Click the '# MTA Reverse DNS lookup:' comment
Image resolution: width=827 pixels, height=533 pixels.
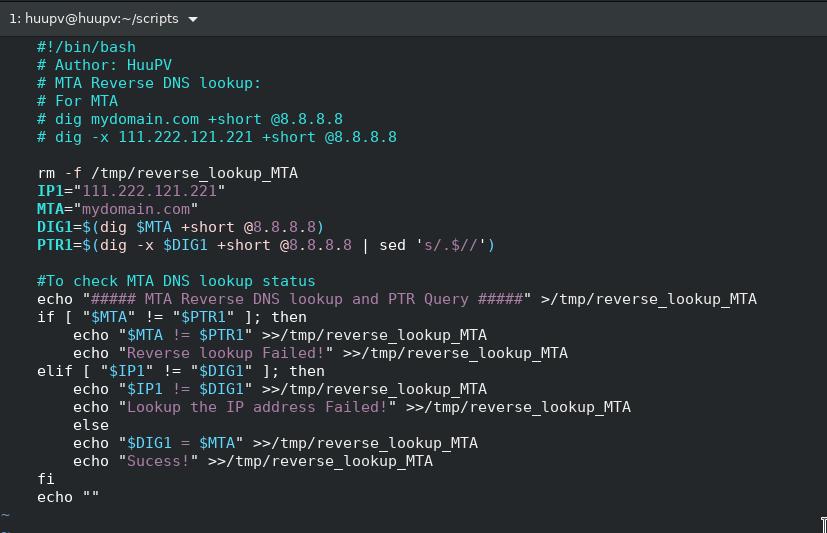149,83
